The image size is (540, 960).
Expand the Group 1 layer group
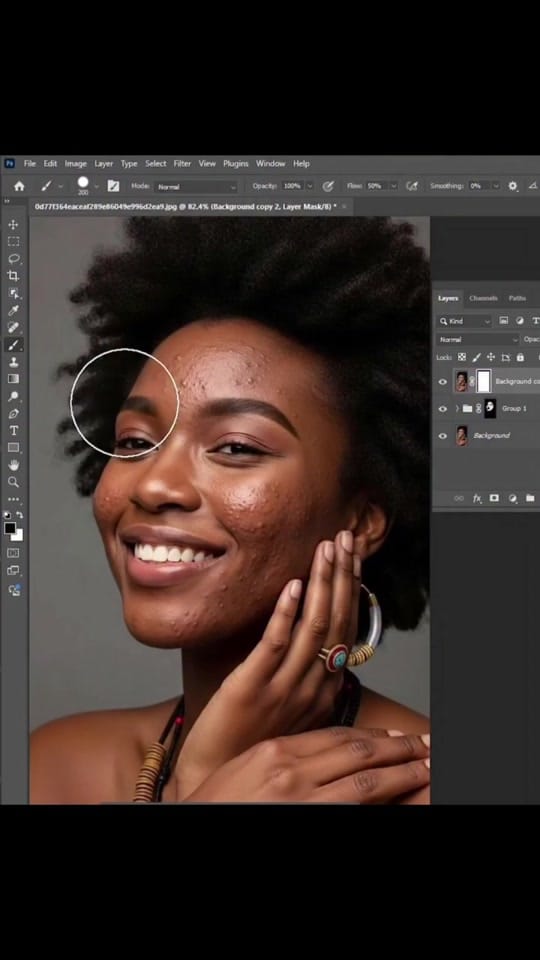pyautogui.click(x=457, y=409)
